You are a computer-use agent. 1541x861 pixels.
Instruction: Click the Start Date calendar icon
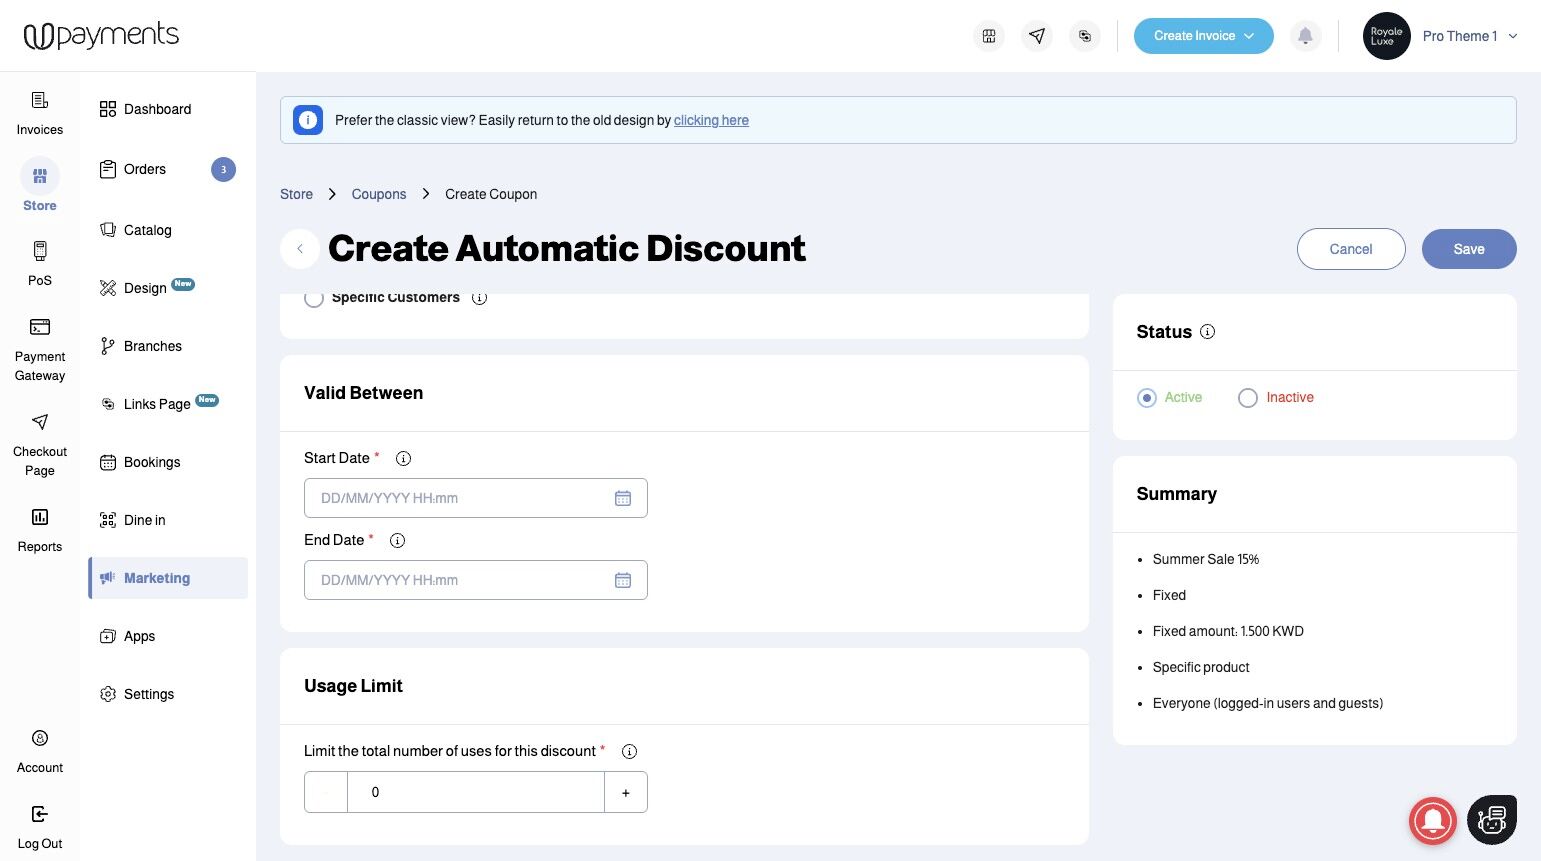(623, 498)
